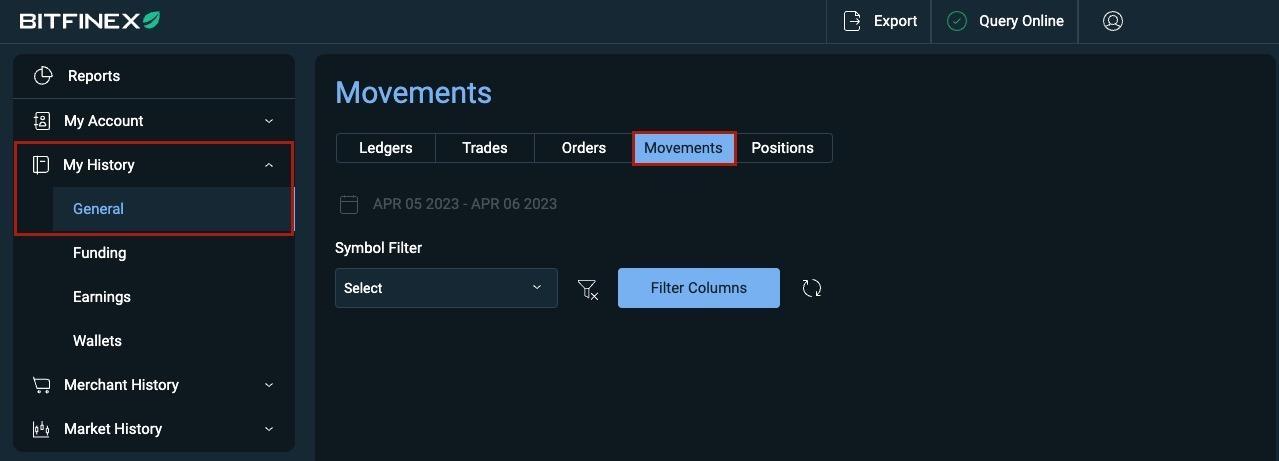Click the My Account badge icon

[x=42, y=121]
